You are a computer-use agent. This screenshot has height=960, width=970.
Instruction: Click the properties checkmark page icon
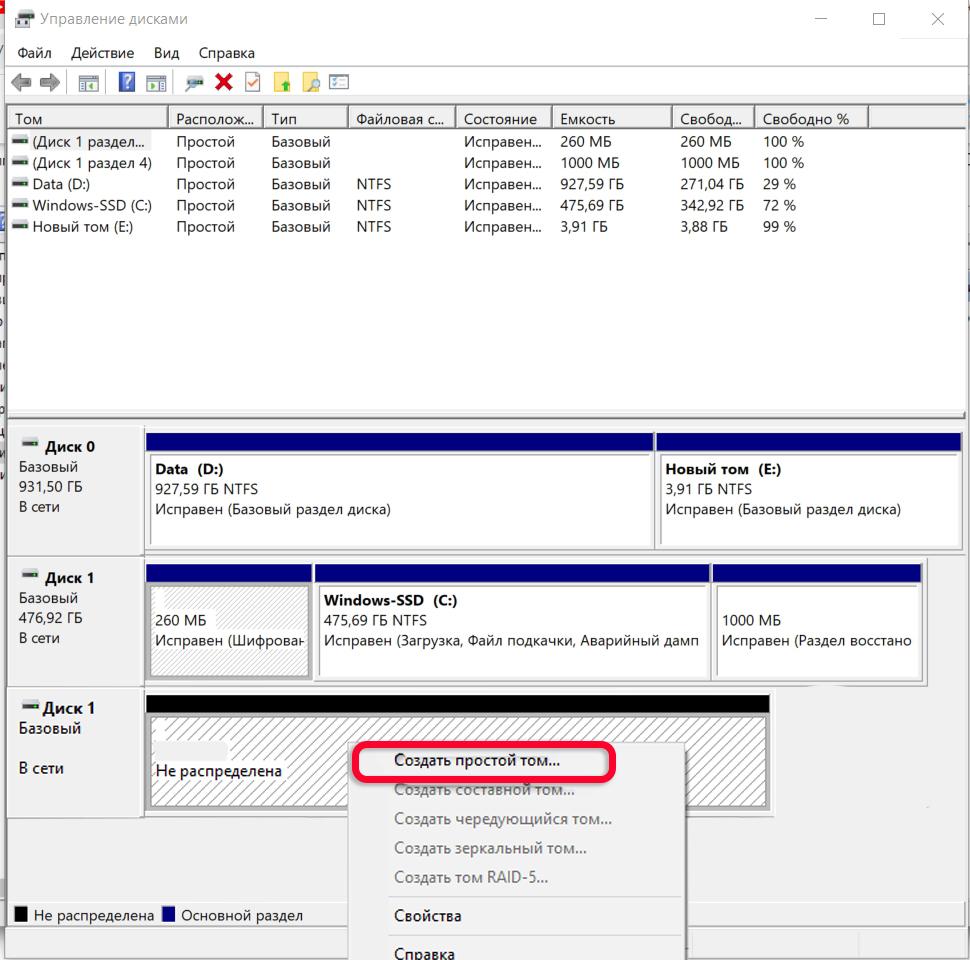tap(252, 82)
